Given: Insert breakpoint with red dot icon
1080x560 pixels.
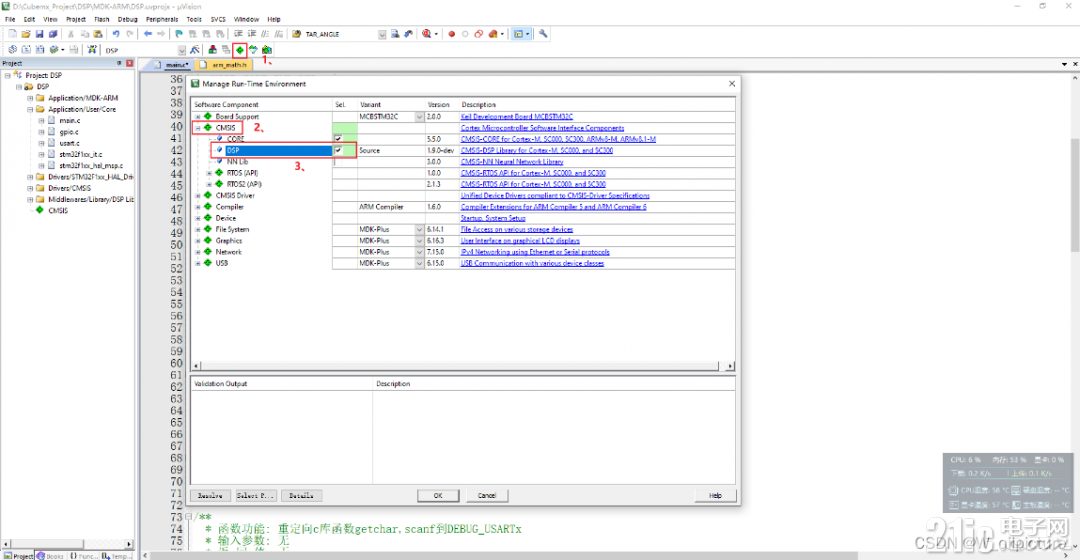Looking at the screenshot, I should (452, 34).
